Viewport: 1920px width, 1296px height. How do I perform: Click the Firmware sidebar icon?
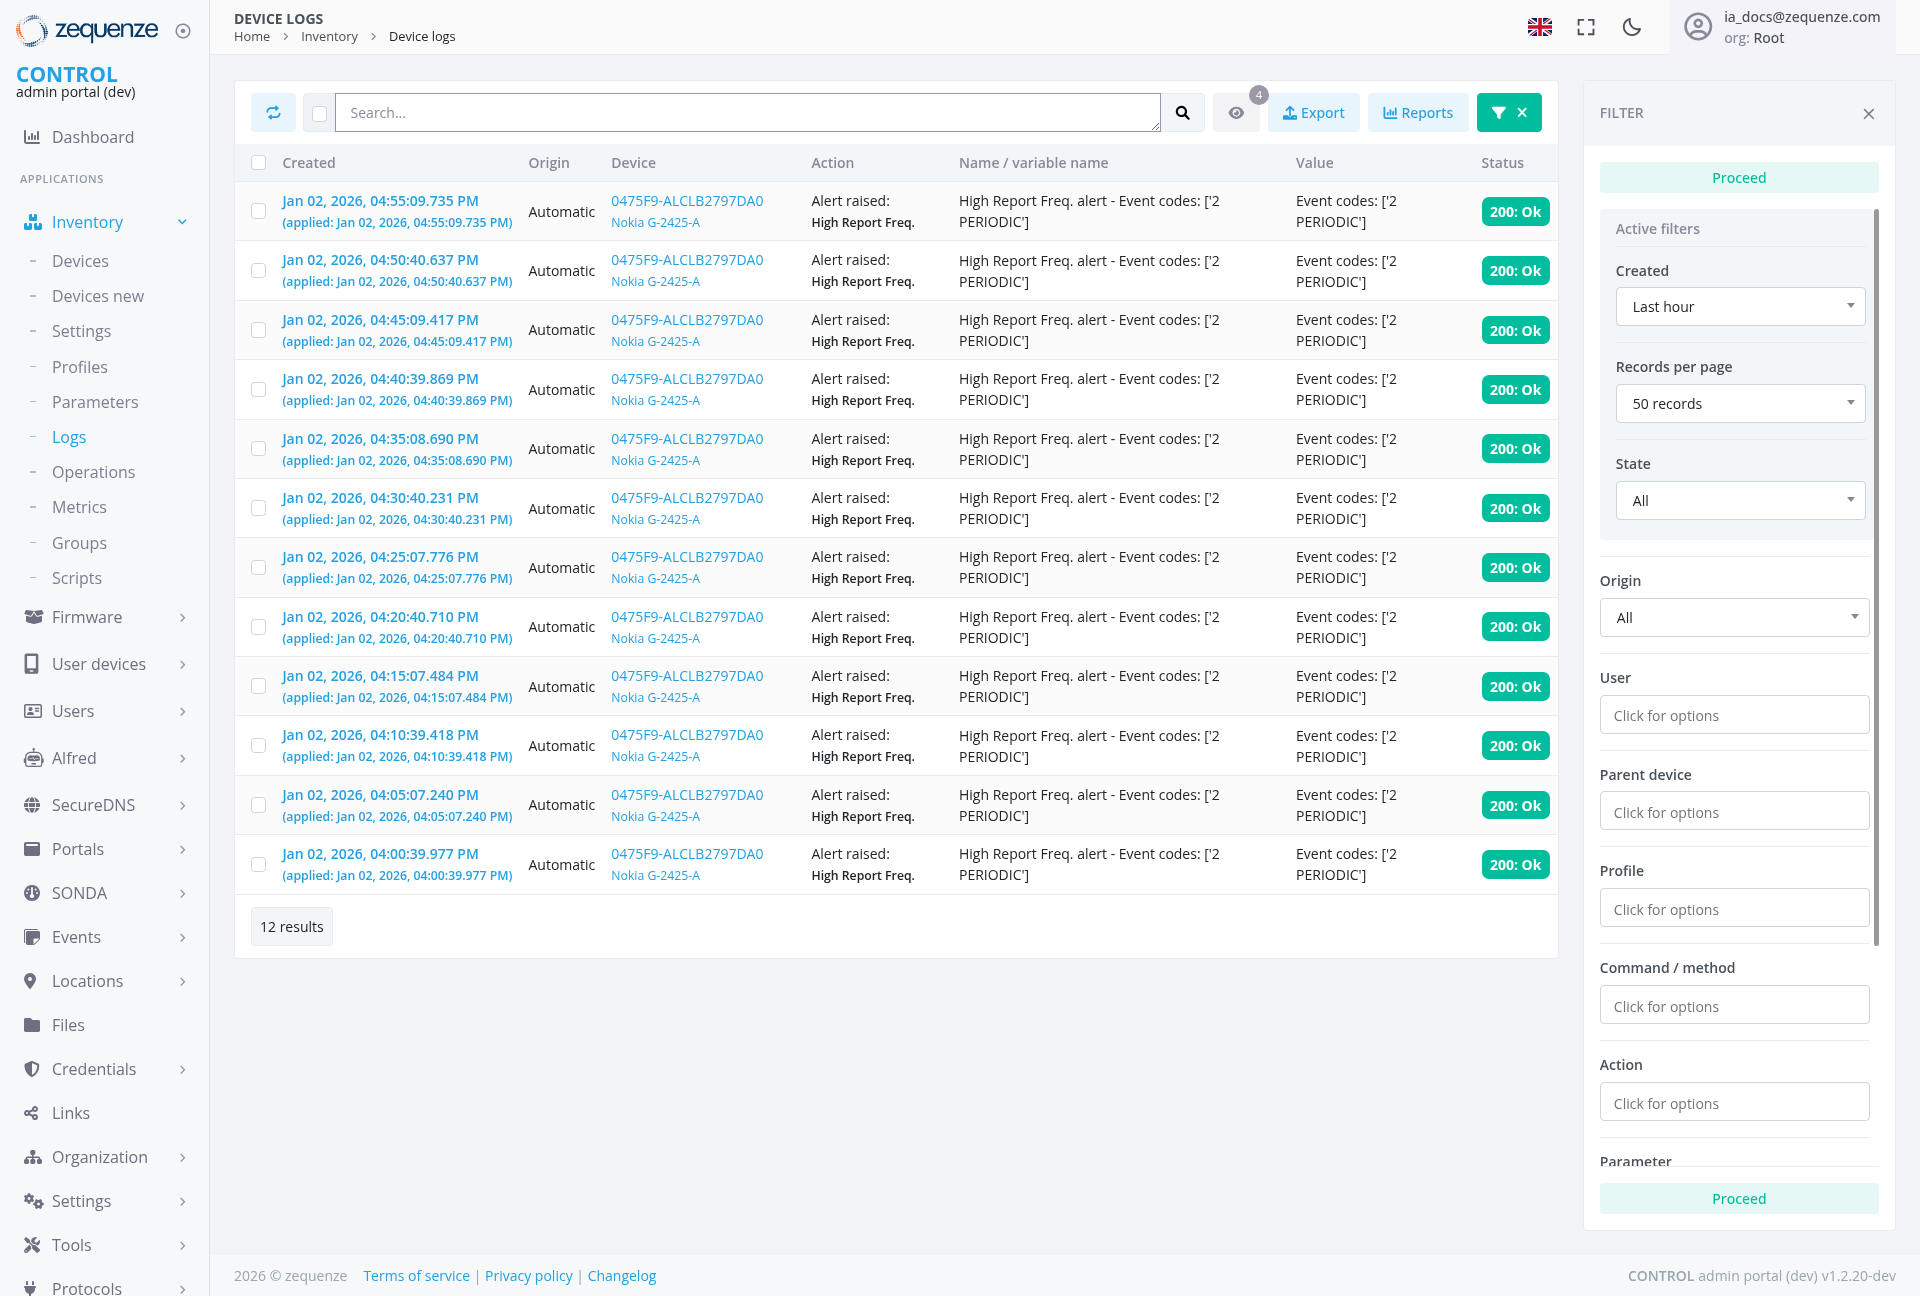coord(32,617)
